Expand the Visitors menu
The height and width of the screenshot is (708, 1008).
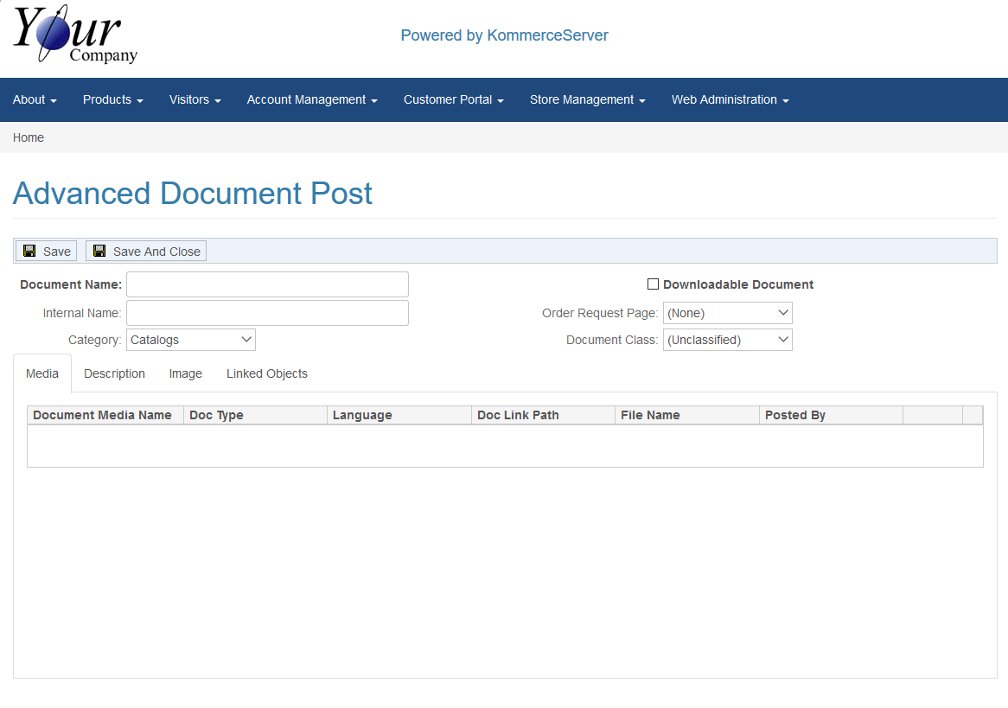[195, 100]
